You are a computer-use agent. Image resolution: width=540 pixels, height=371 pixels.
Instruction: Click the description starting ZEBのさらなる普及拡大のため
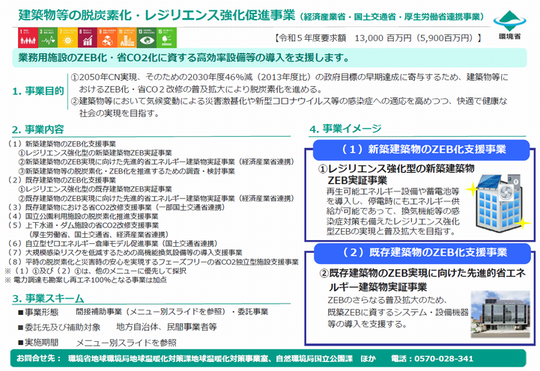coord(398,312)
